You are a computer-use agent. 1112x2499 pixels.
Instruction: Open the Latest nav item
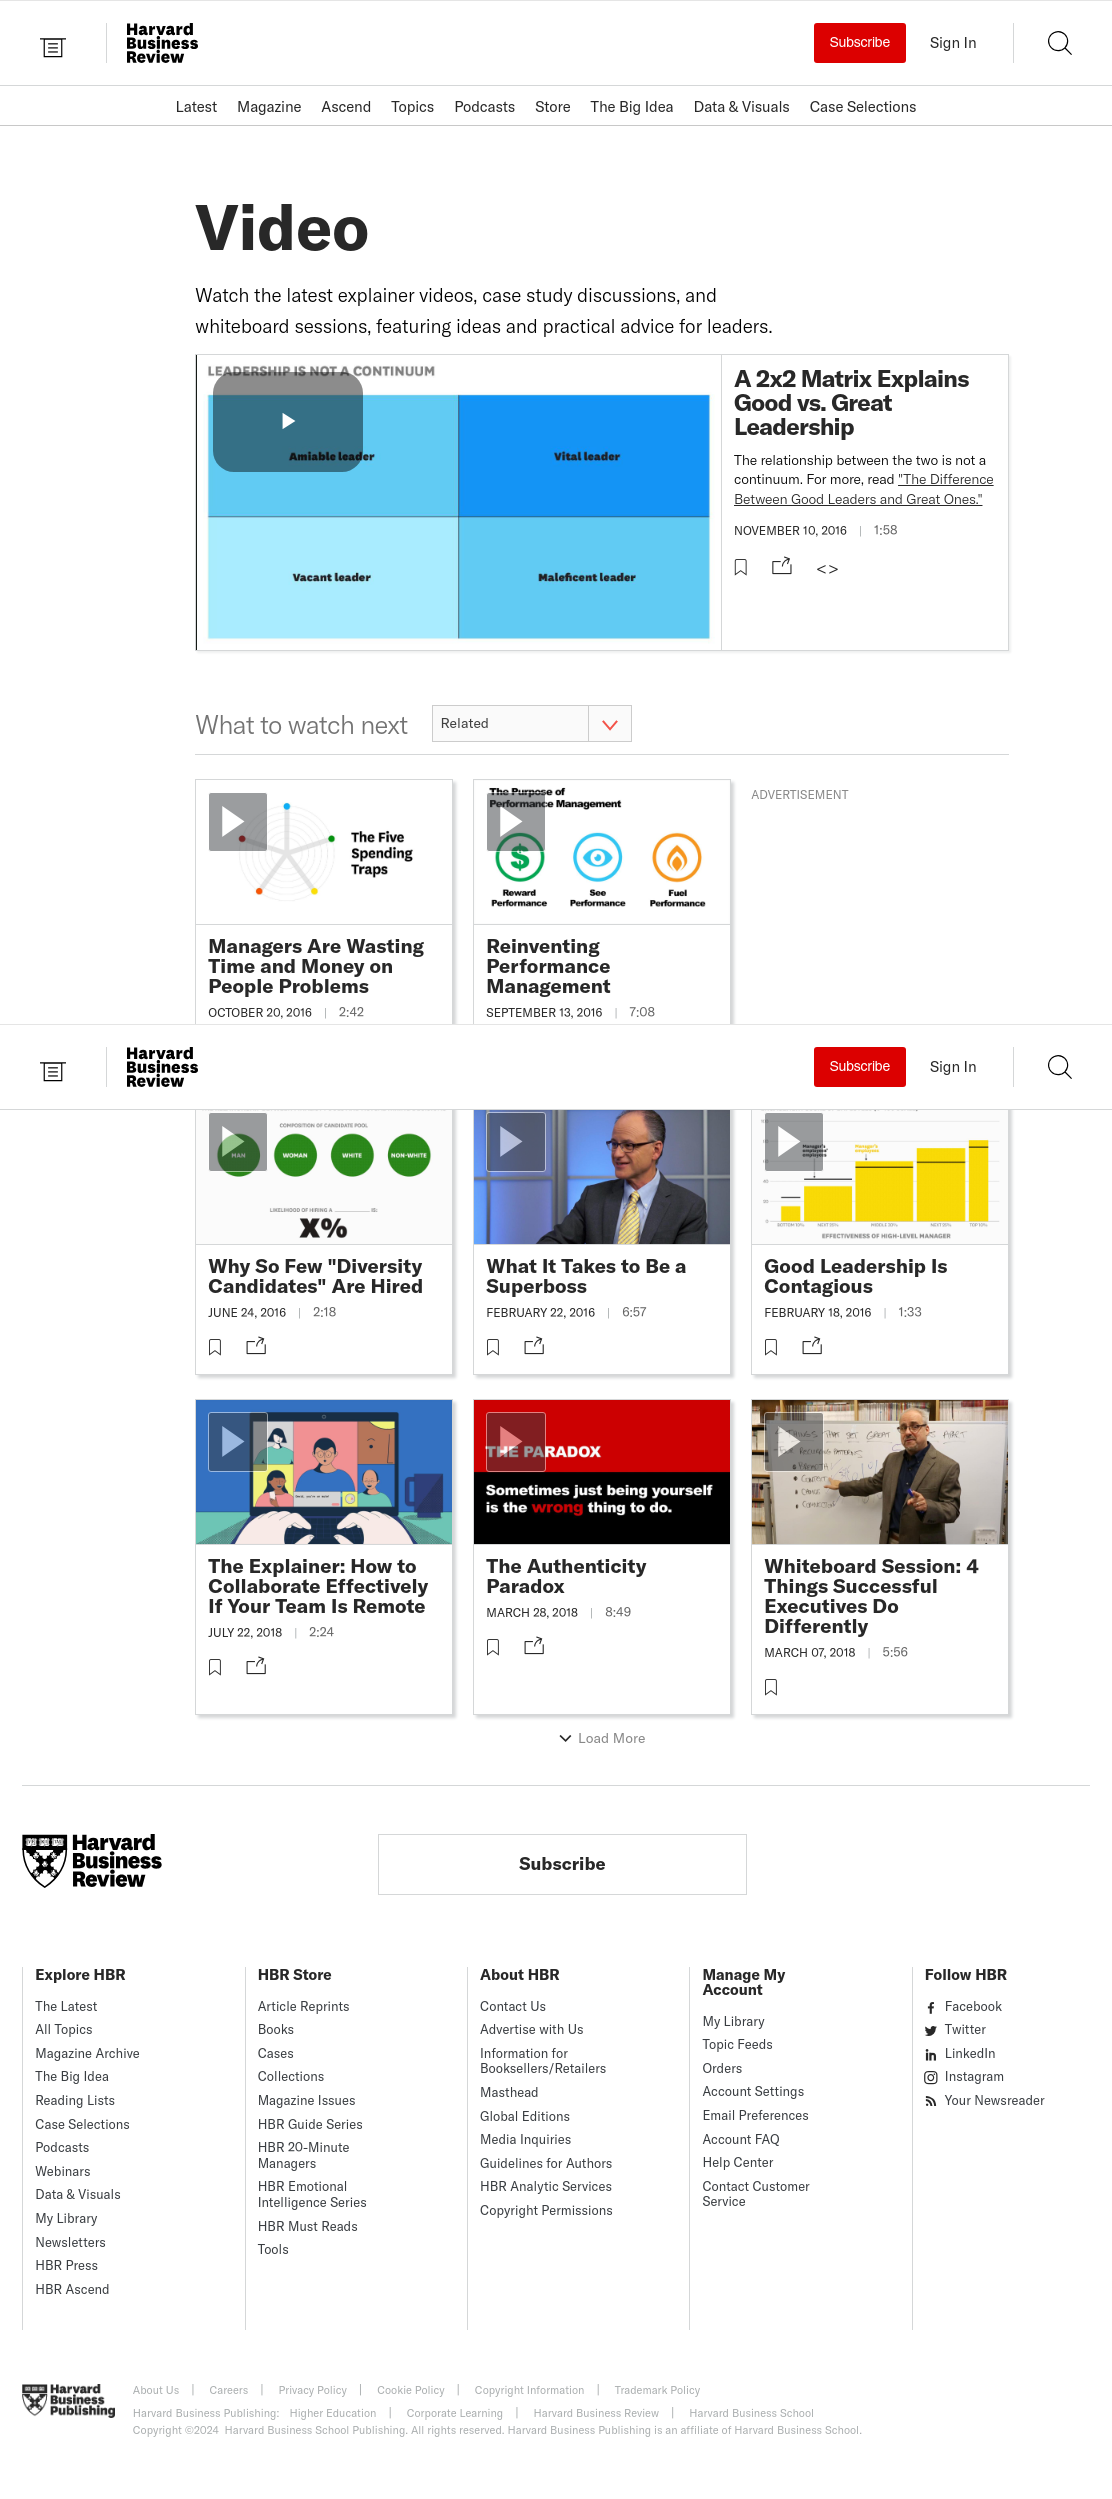pyautogui.click(x=196, y=107)
